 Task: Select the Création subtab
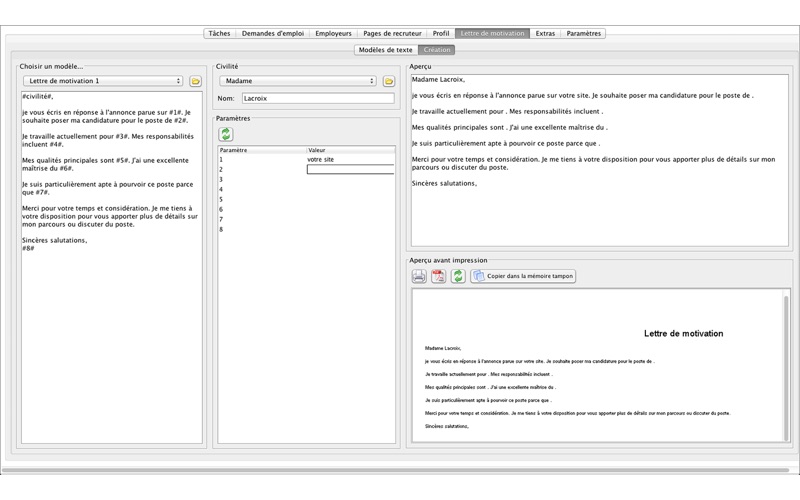click(437, 49)
